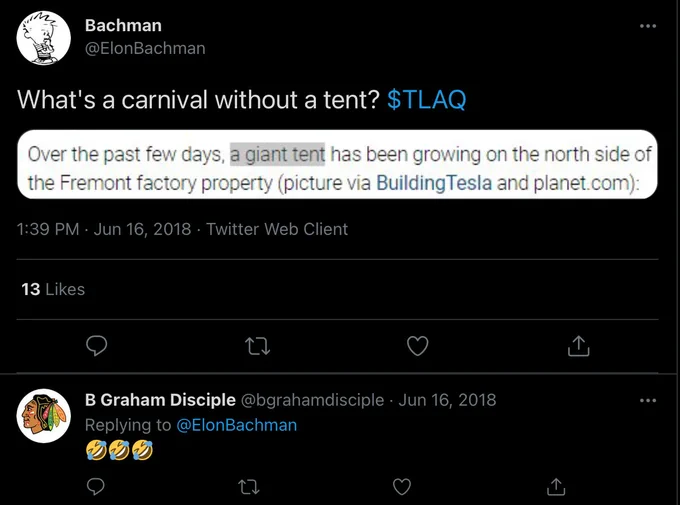Open the Bachman display name

(x=123, y=25)
